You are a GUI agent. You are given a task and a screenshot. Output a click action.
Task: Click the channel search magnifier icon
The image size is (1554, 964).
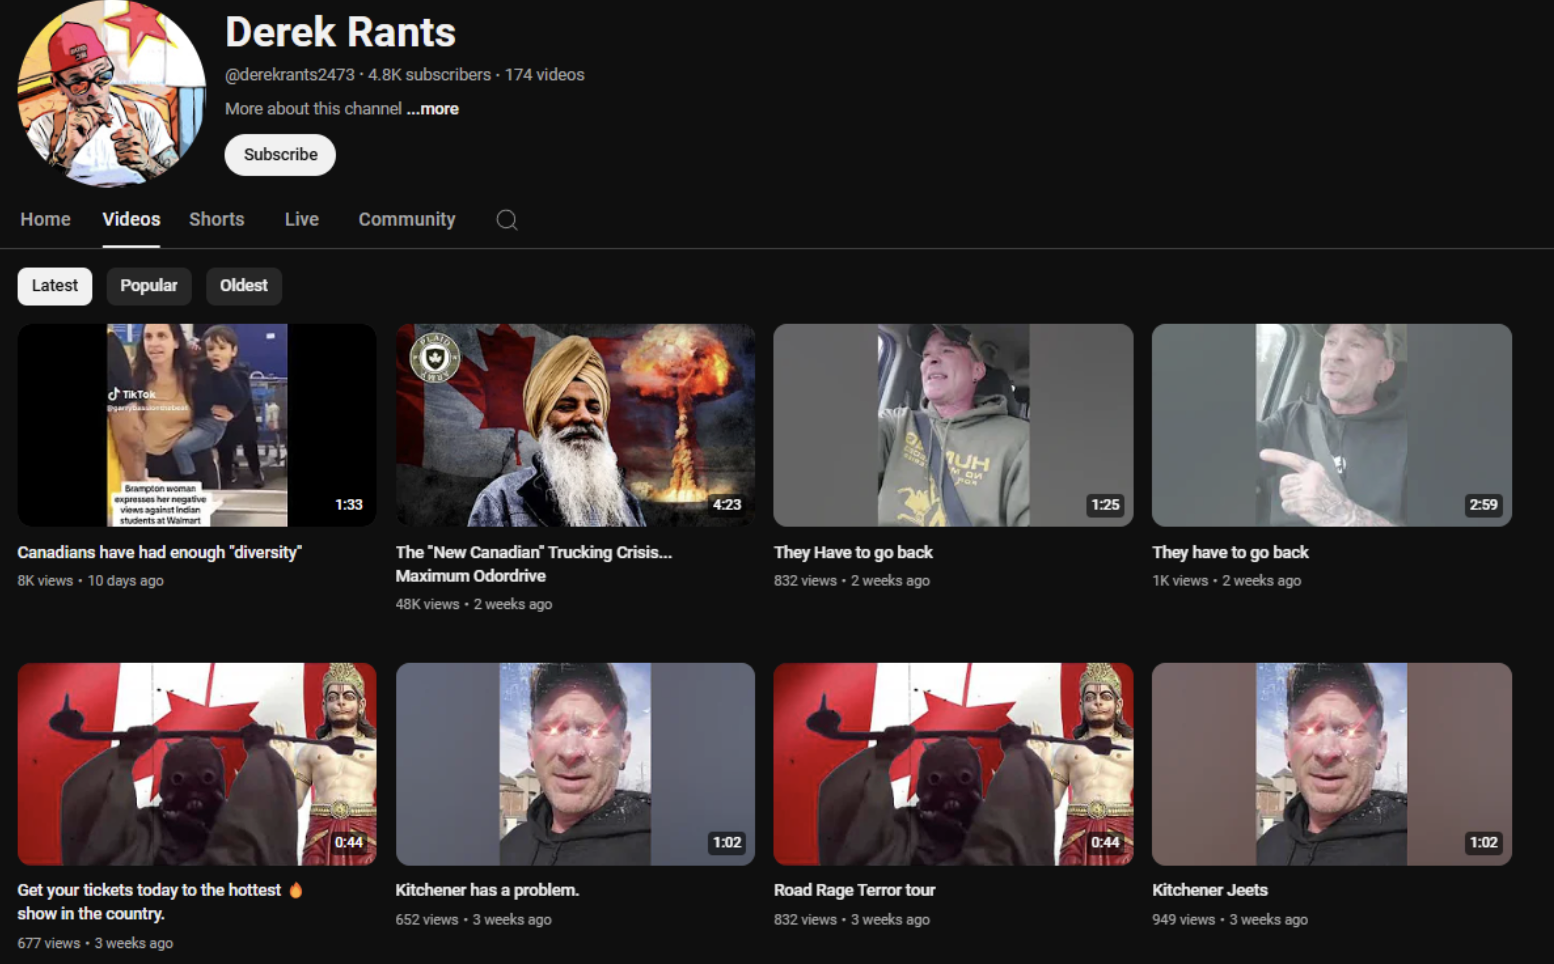tap(507, 220)
